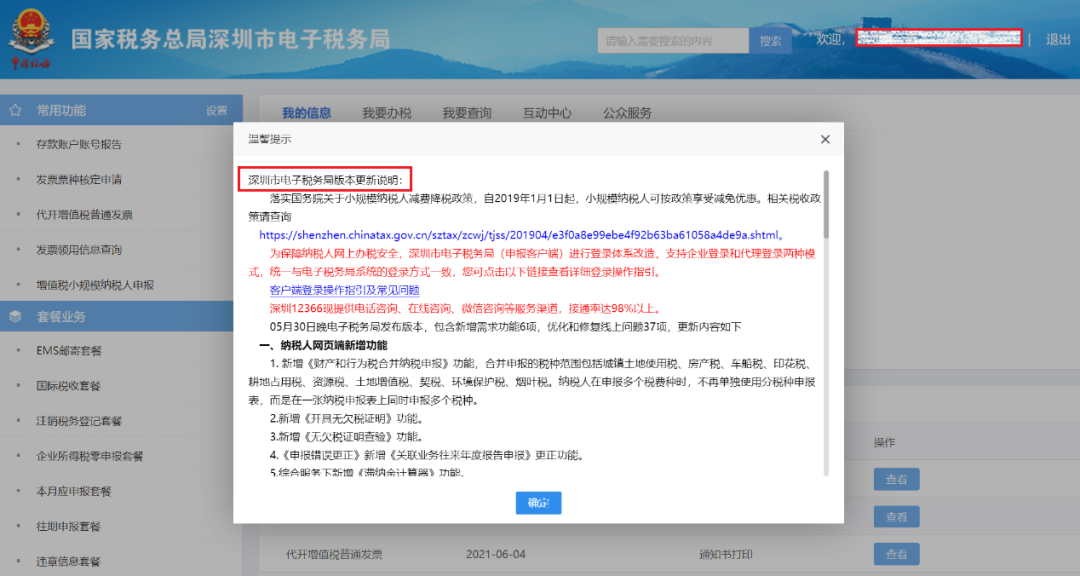The height and width of the screenshot is (576, 1080).
Task: Click the 操作 column header
Action: pos(884,442)
